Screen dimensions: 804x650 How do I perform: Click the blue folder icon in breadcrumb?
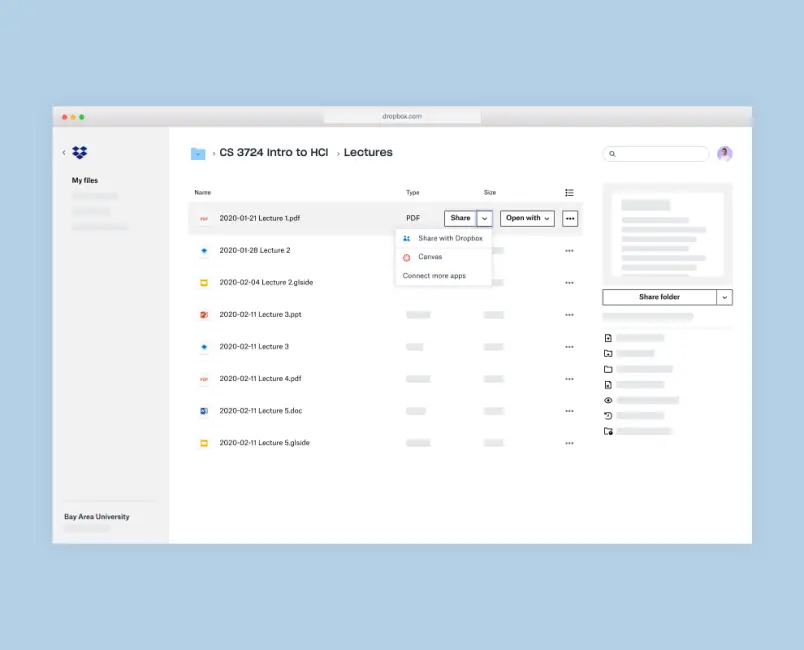click(198, 153)
